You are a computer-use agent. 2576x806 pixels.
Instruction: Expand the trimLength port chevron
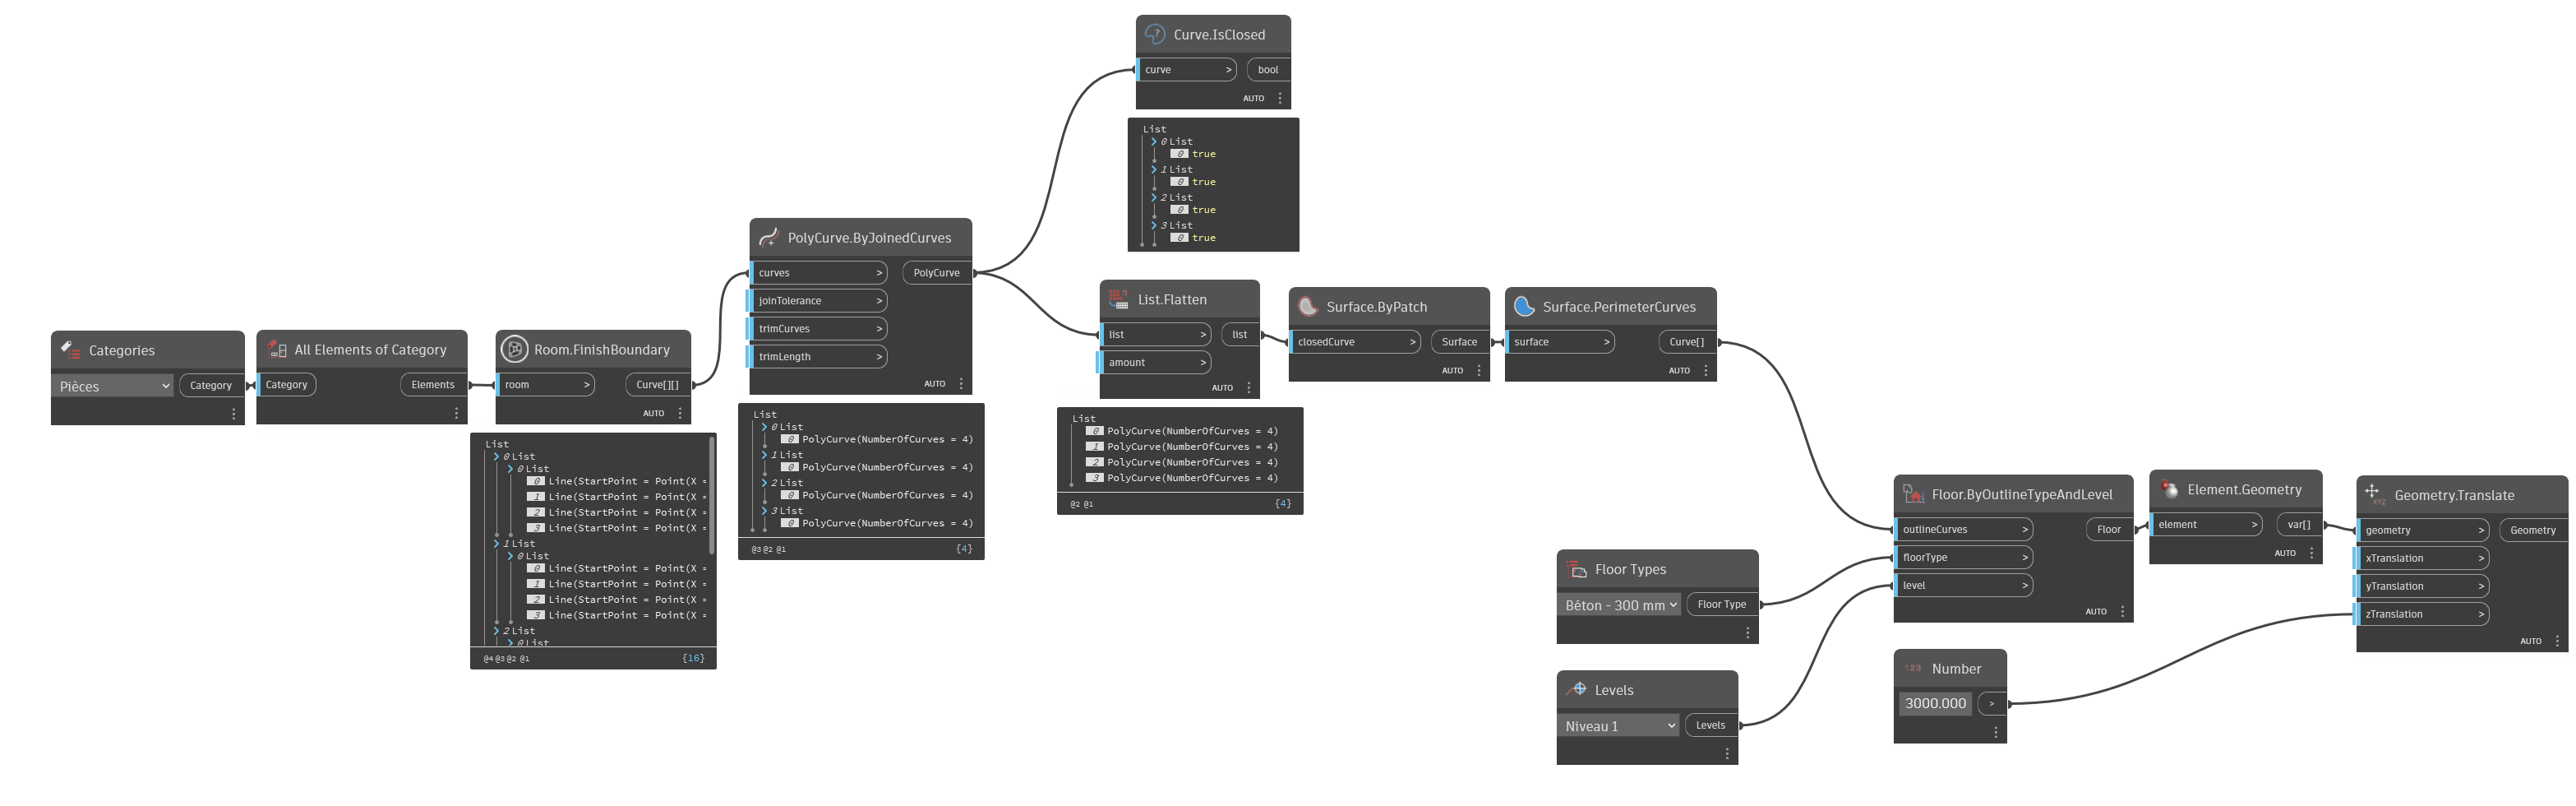[x=879, y=356]
